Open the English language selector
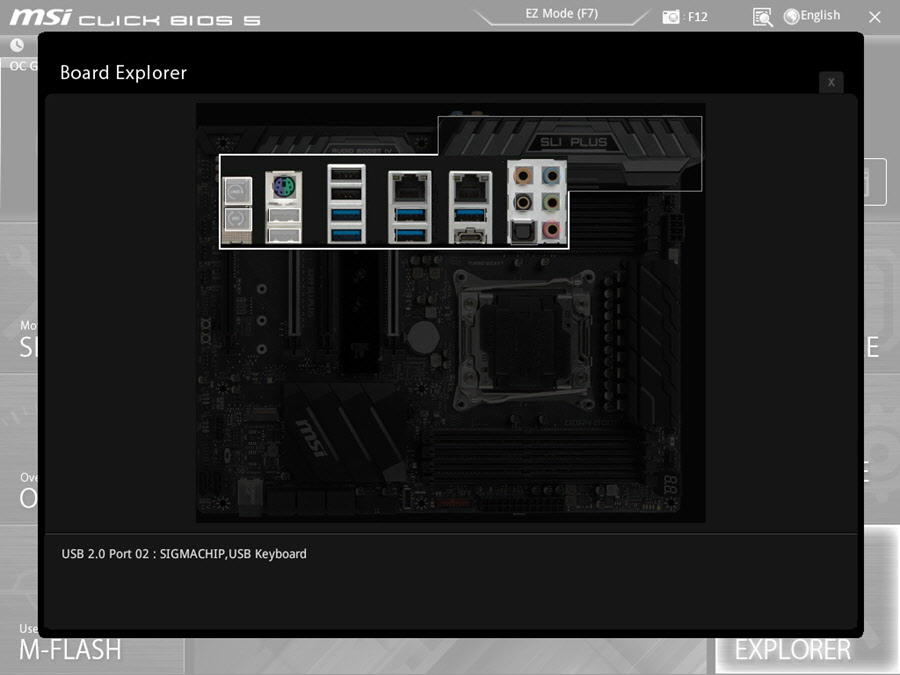900x675 pixels. (x=812, y=16)
